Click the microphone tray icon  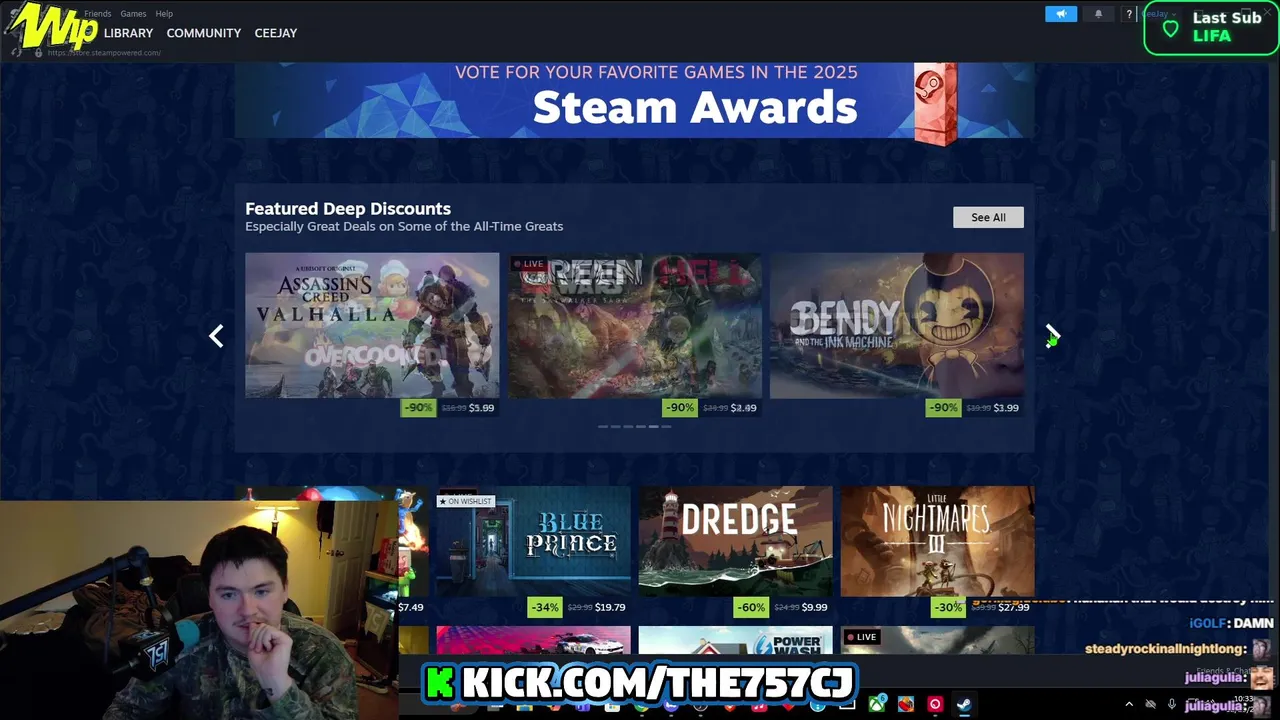pos(1172,704)
